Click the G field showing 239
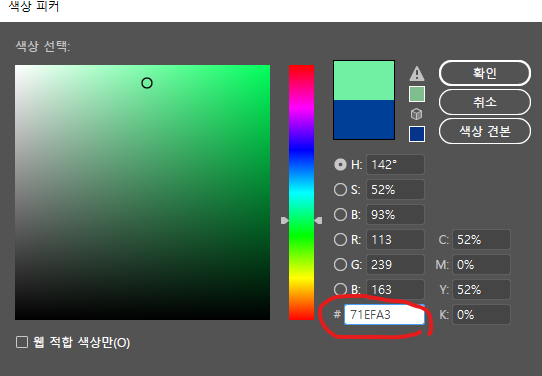Image resolution: width=542 pixels, height=376 pixels. (395, 264)
